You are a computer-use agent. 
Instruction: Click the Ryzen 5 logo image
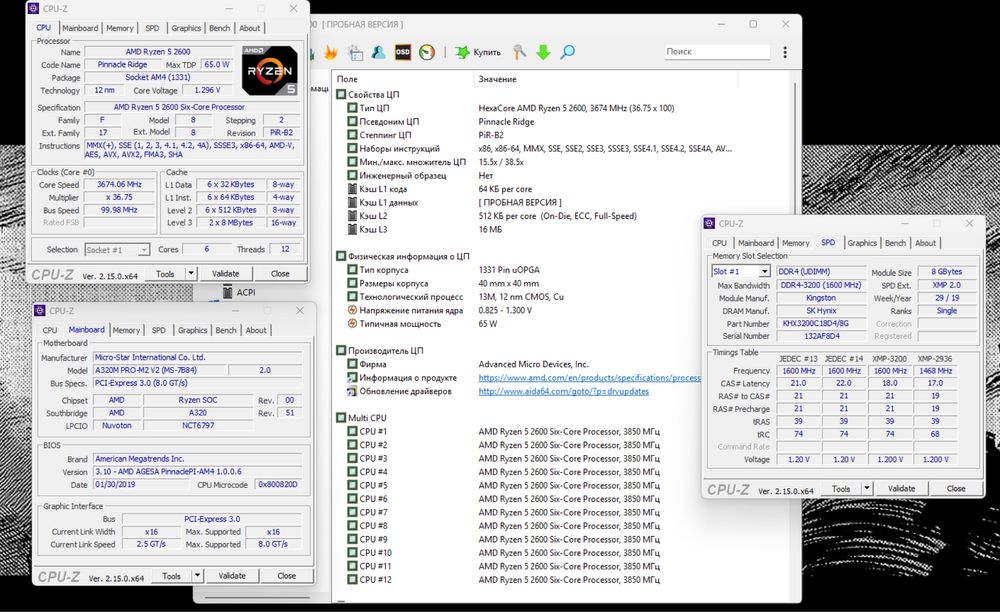269,70
